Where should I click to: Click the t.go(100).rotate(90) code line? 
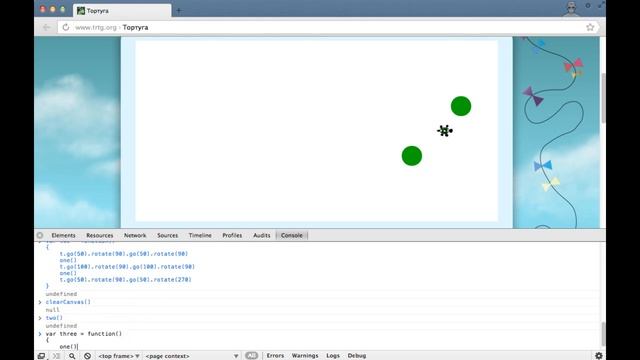pyautogui.click(x=127, y=267)
